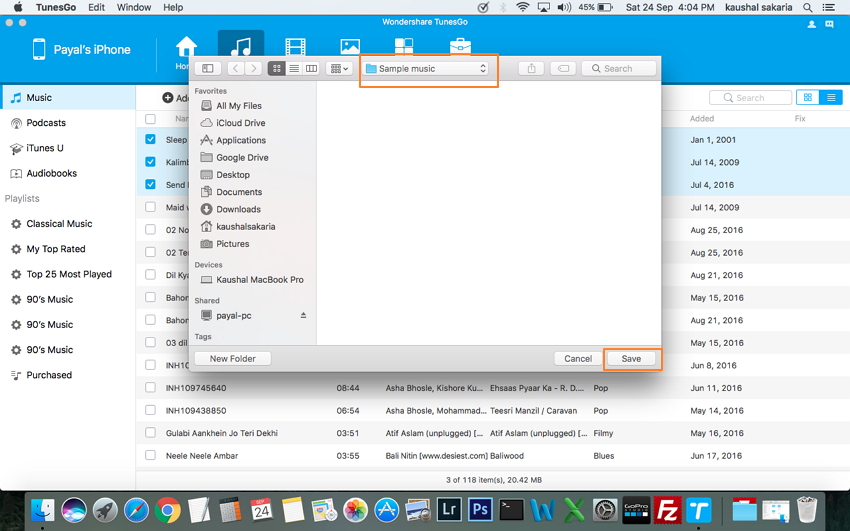Click the dialog Search field
The image size is (850, 531).
[x=619, y=68]
